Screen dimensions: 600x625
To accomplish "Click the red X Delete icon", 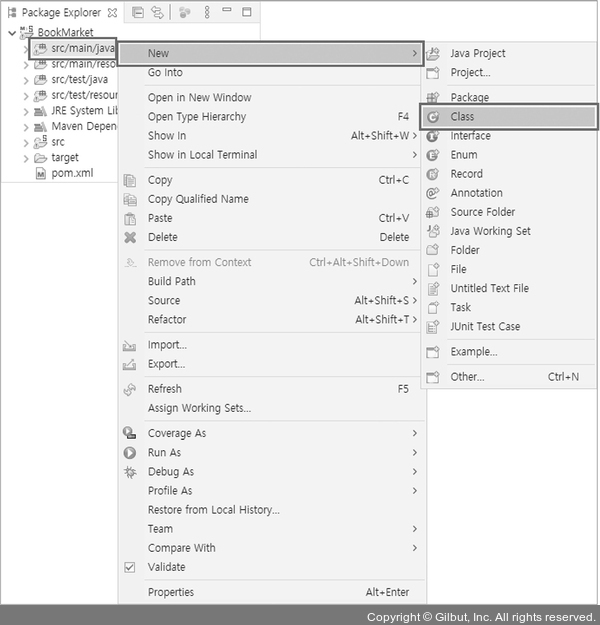I will click(x=130, y=237).
